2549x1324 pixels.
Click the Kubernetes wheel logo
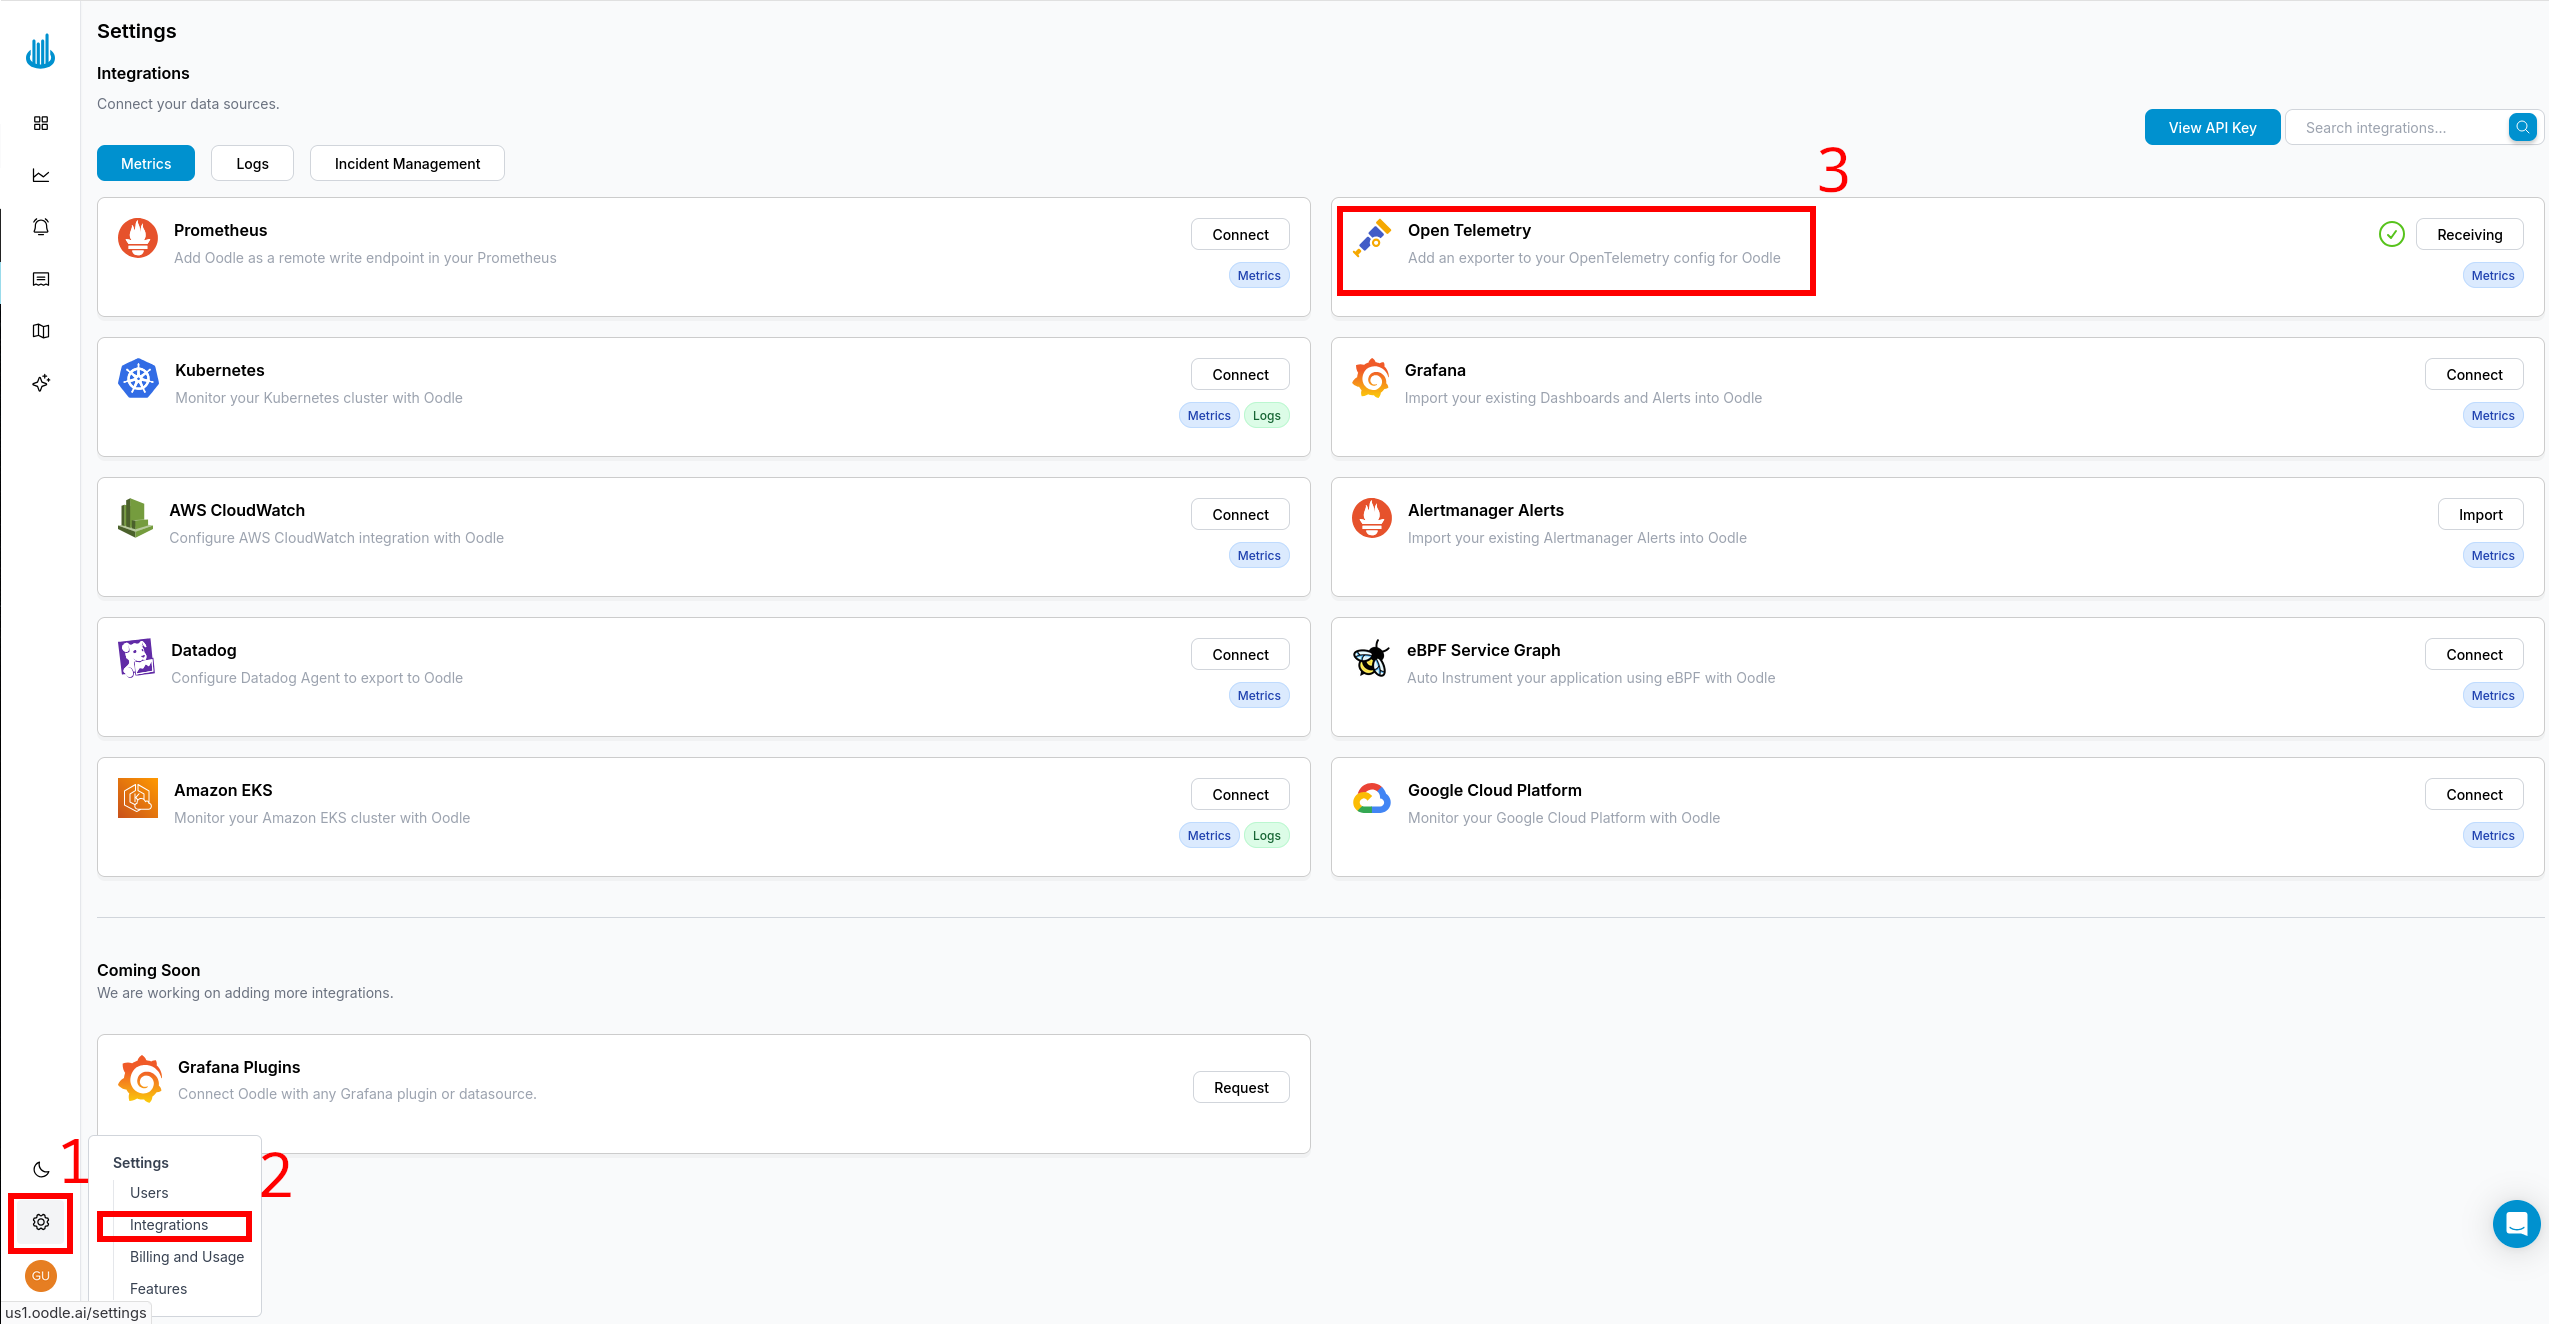point(138,378)
